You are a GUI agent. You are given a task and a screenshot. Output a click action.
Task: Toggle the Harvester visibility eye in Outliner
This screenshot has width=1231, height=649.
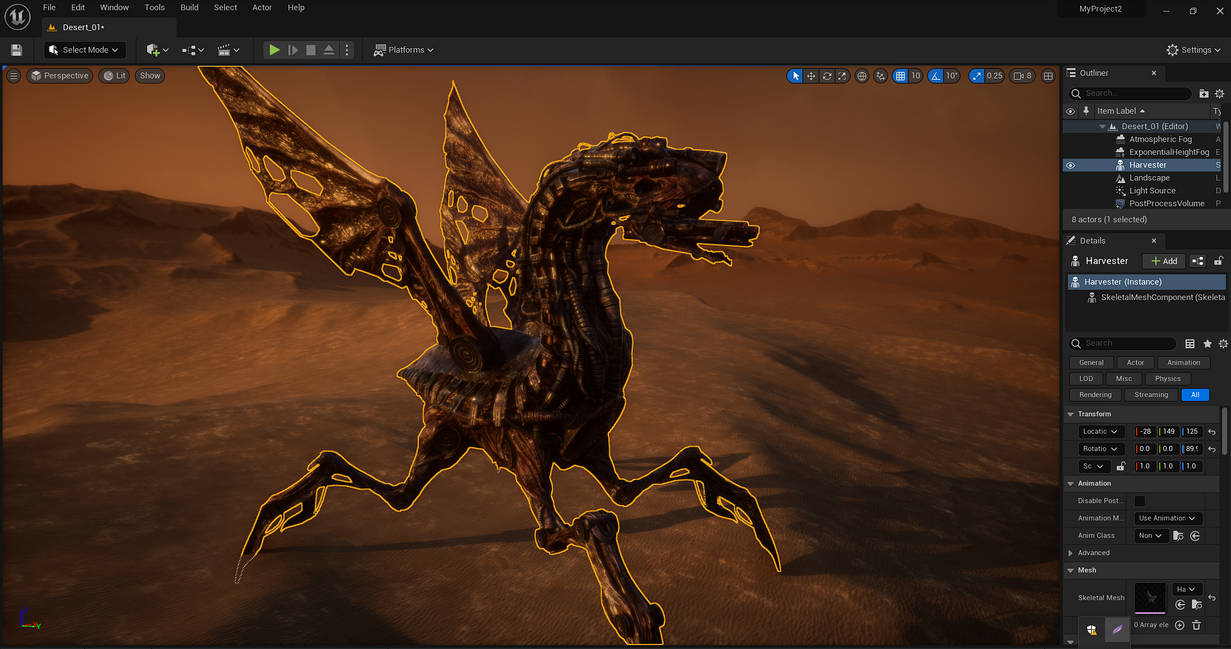point(1071,165)
